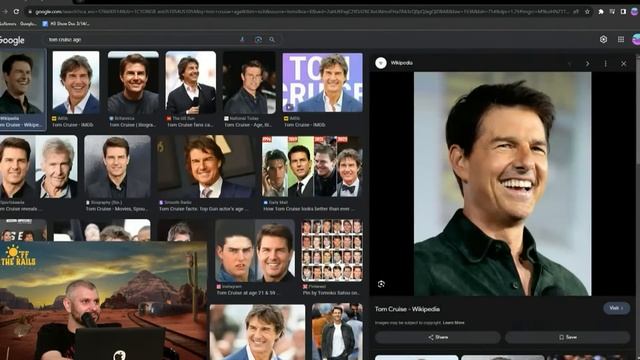Reload the page with the browser refresh icon
Screen dimensions: 640x360
(x=16, y=11)
